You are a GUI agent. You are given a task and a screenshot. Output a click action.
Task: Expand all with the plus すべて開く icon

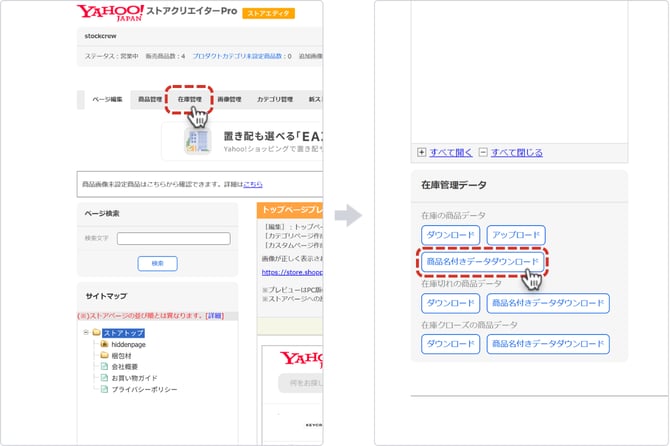421,153
